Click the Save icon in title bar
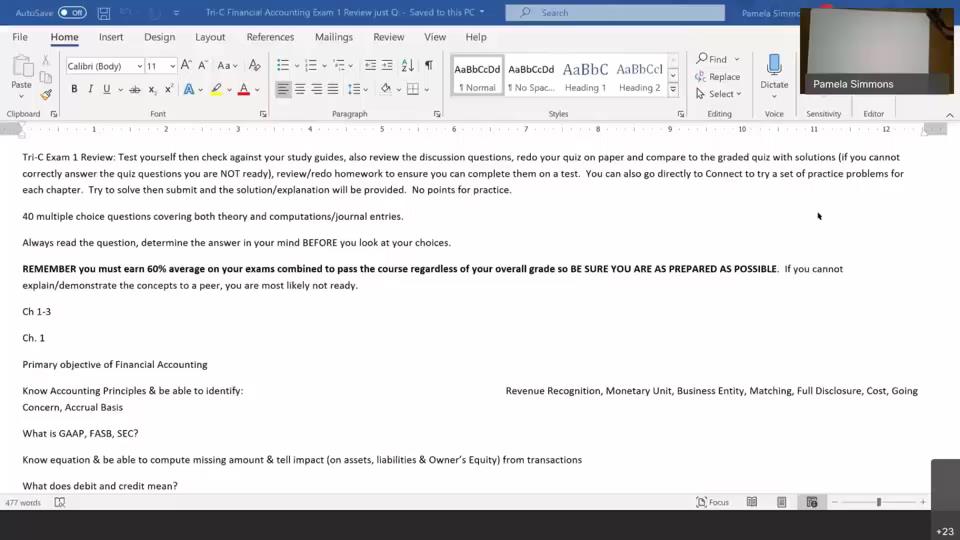The image size is (960, 540). coord(103,12)
